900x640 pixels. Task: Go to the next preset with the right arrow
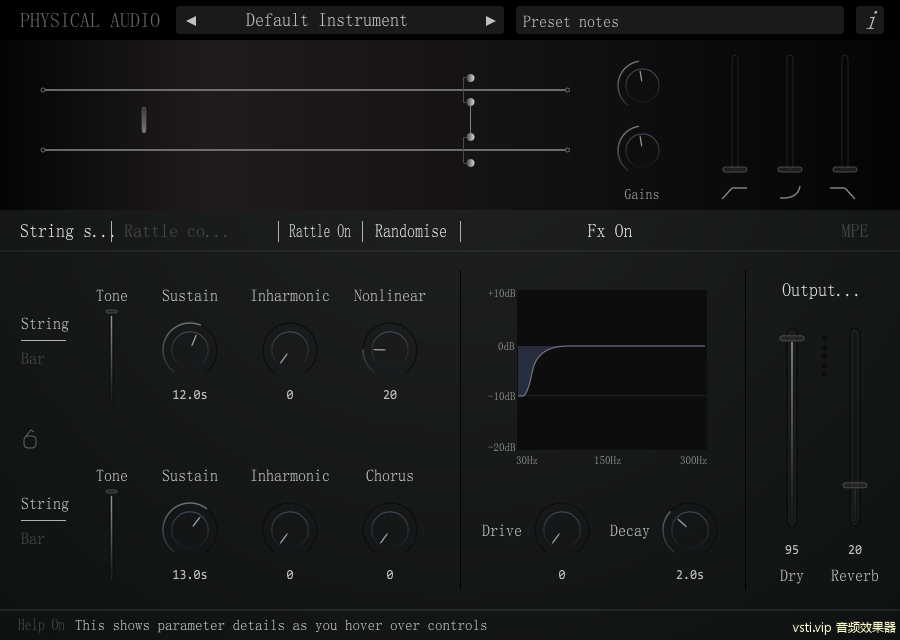pyautogui.click(x=490, y=21)
